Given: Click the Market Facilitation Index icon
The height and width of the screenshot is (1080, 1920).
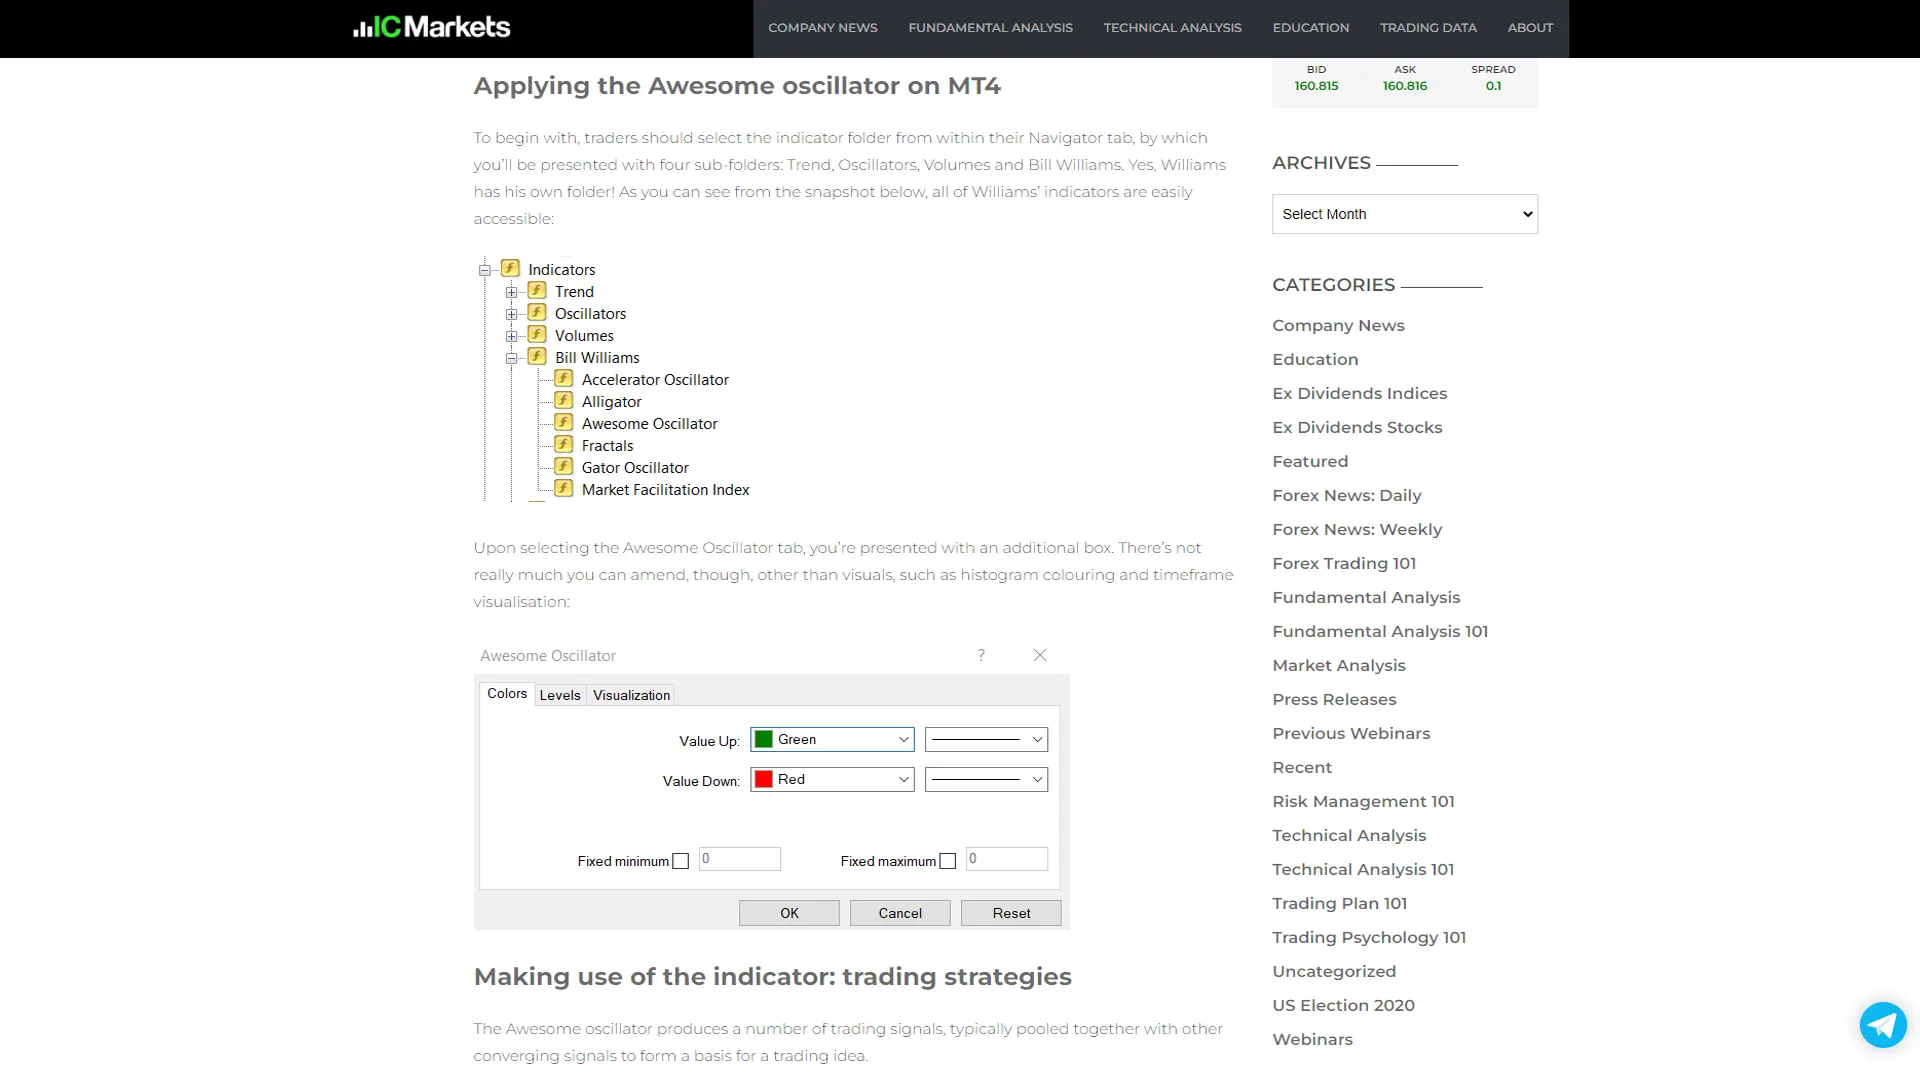Looking at the screenshot, I should 564,488.
